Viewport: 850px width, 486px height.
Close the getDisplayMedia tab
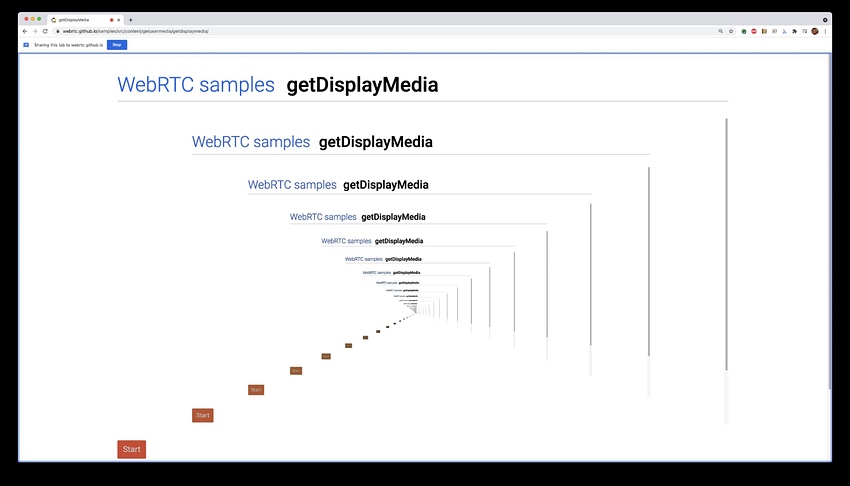coord(119,20)
